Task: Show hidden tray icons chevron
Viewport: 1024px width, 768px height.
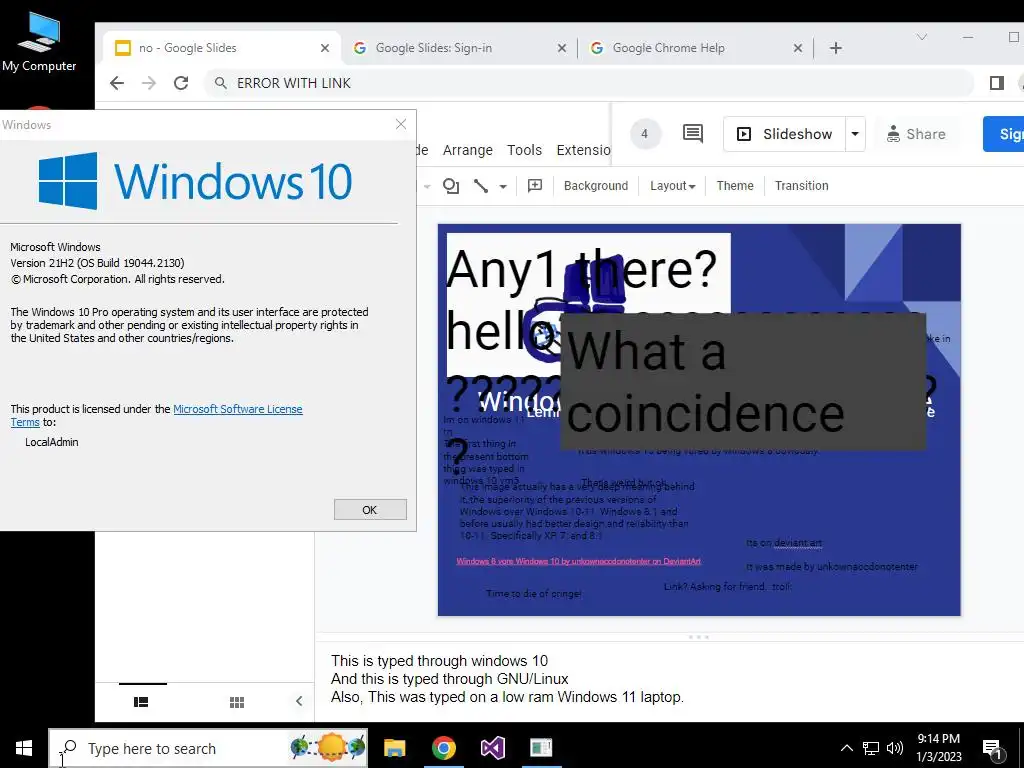Action: 846,748
